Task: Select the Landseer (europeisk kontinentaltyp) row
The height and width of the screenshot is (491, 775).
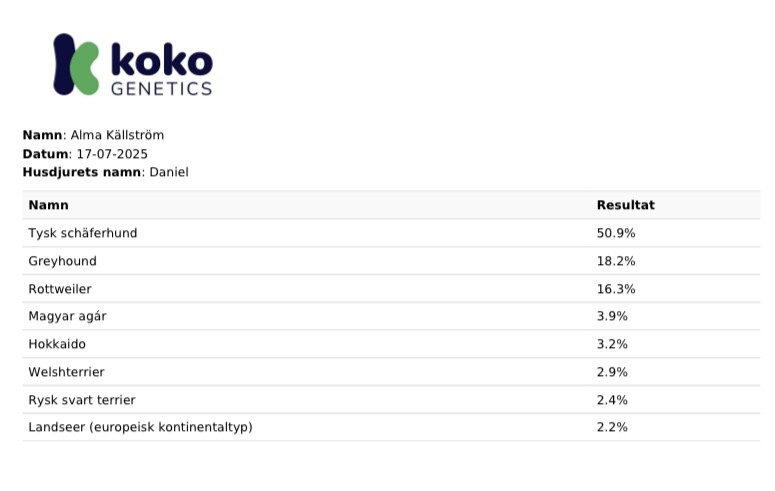Action: click(391, 427)
